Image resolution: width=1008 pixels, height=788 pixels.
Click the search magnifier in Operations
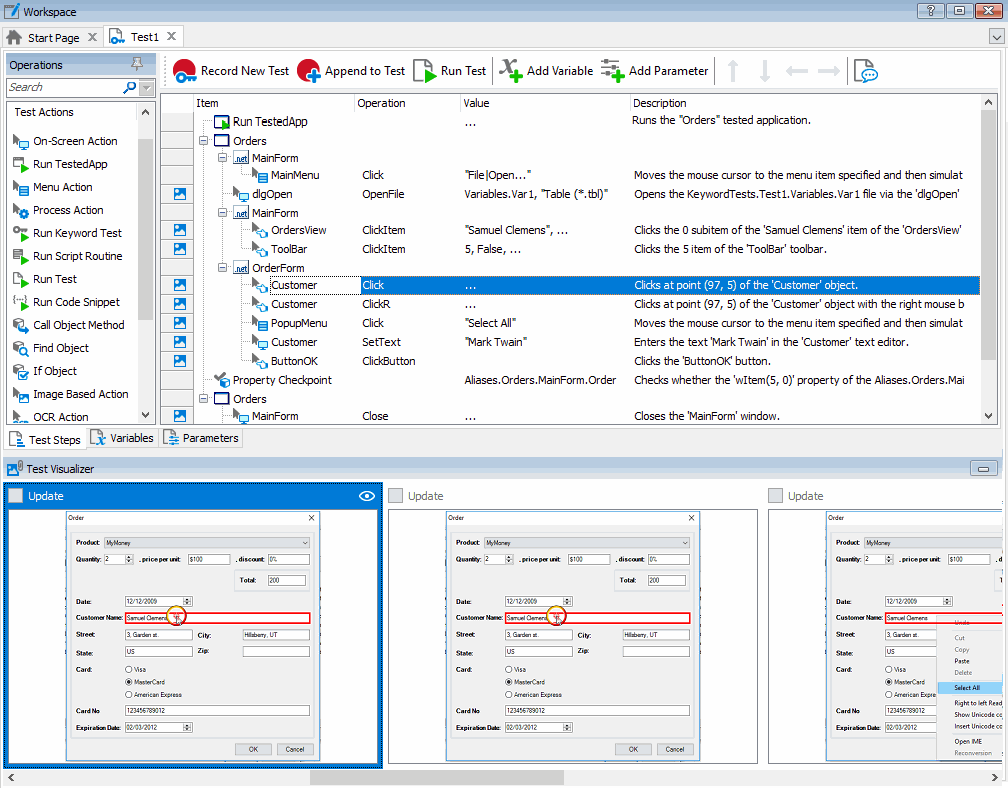click(130, 87)
